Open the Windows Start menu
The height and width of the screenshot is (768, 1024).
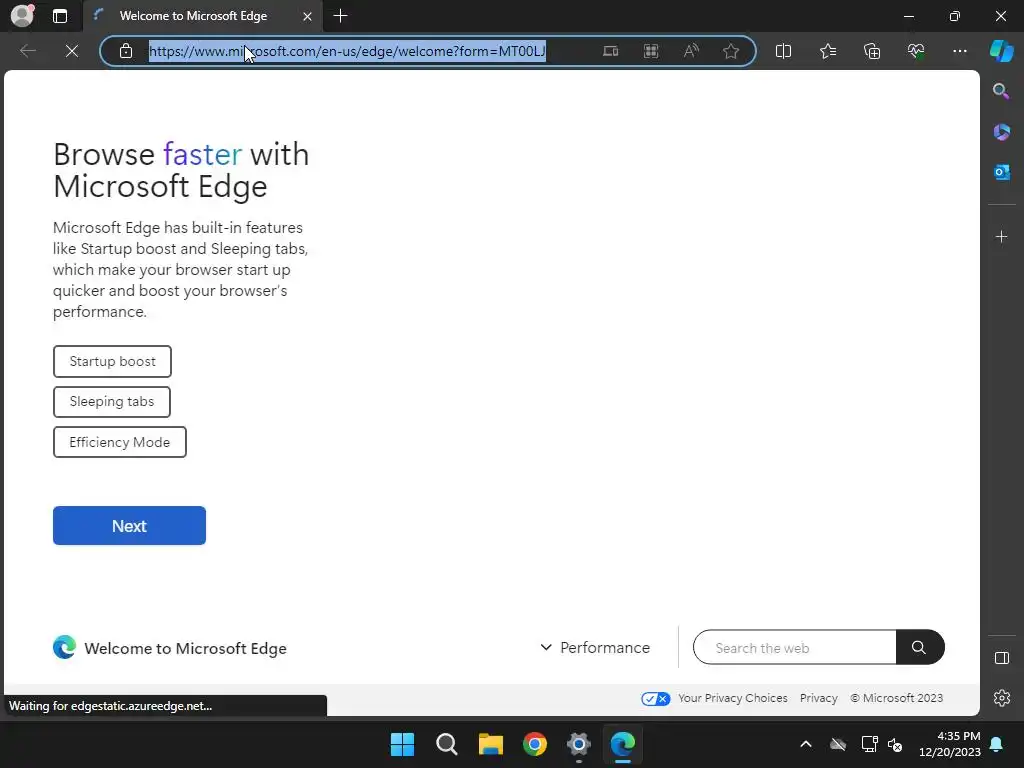pyautogui.click(x=402, y=744)
